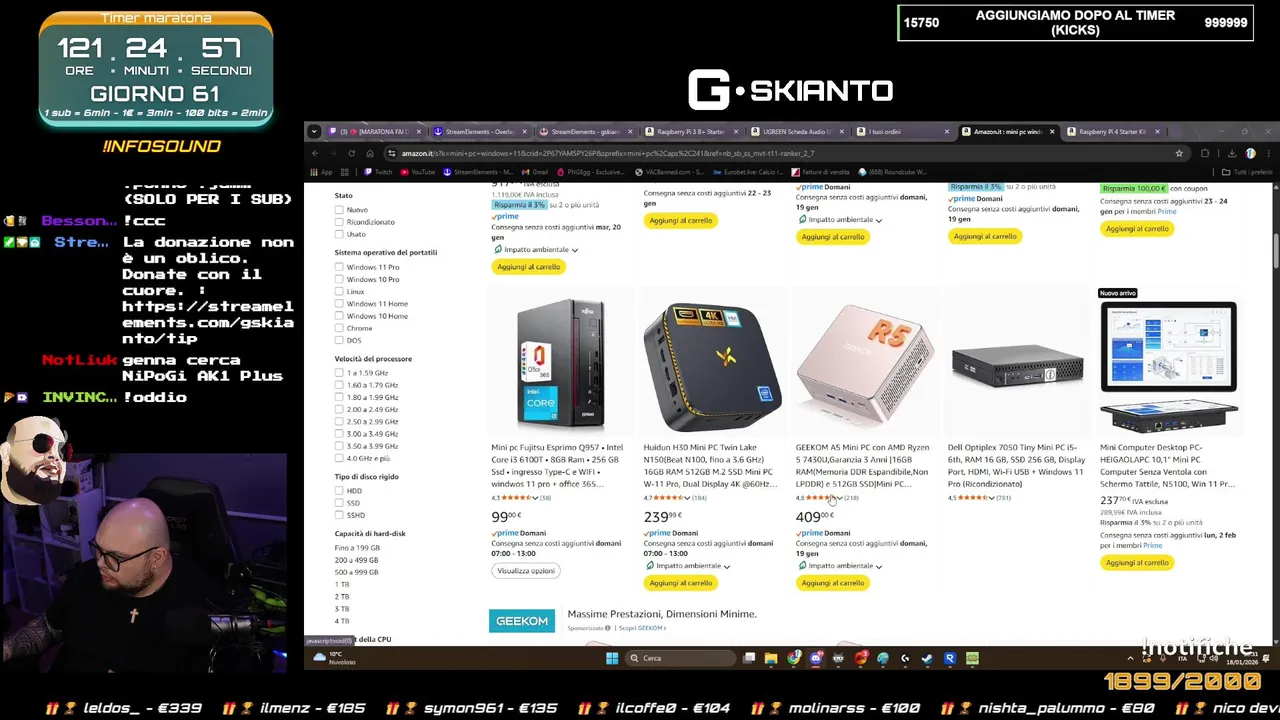Screen dimensions: 1280x720
Task: Open File Explorer from taskbar
Action: coord(771,658)
